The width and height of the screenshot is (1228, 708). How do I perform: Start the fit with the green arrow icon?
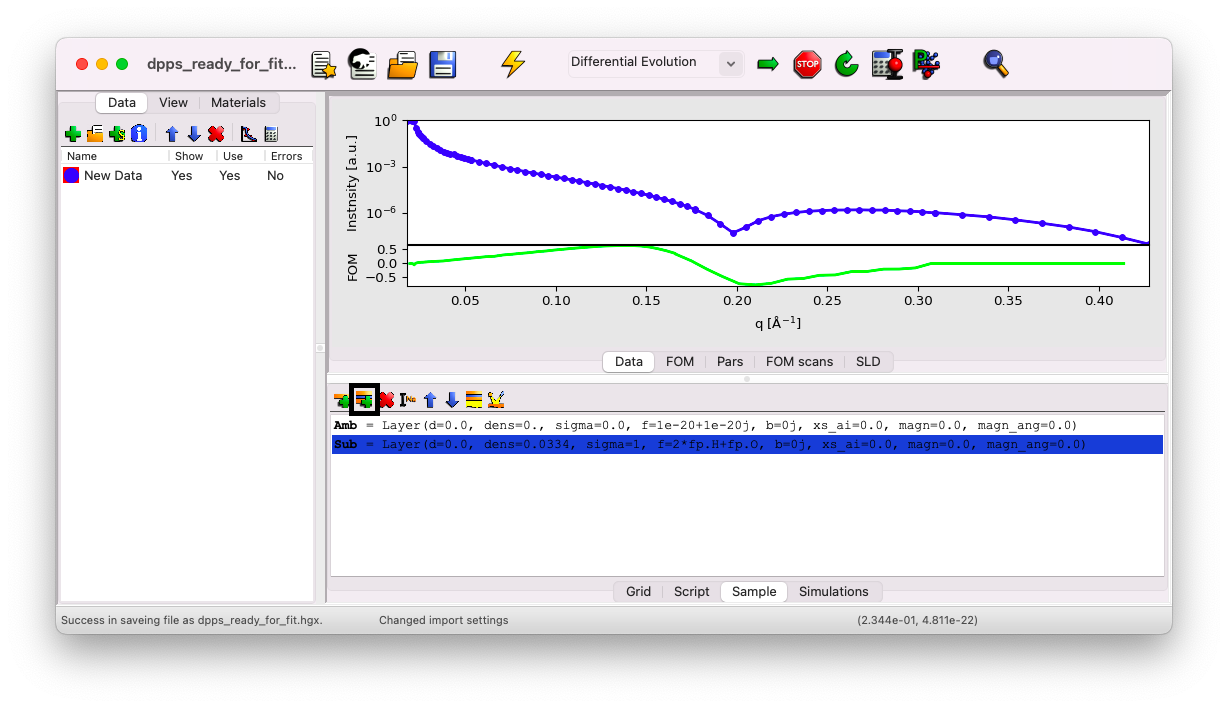pos(768,64)
